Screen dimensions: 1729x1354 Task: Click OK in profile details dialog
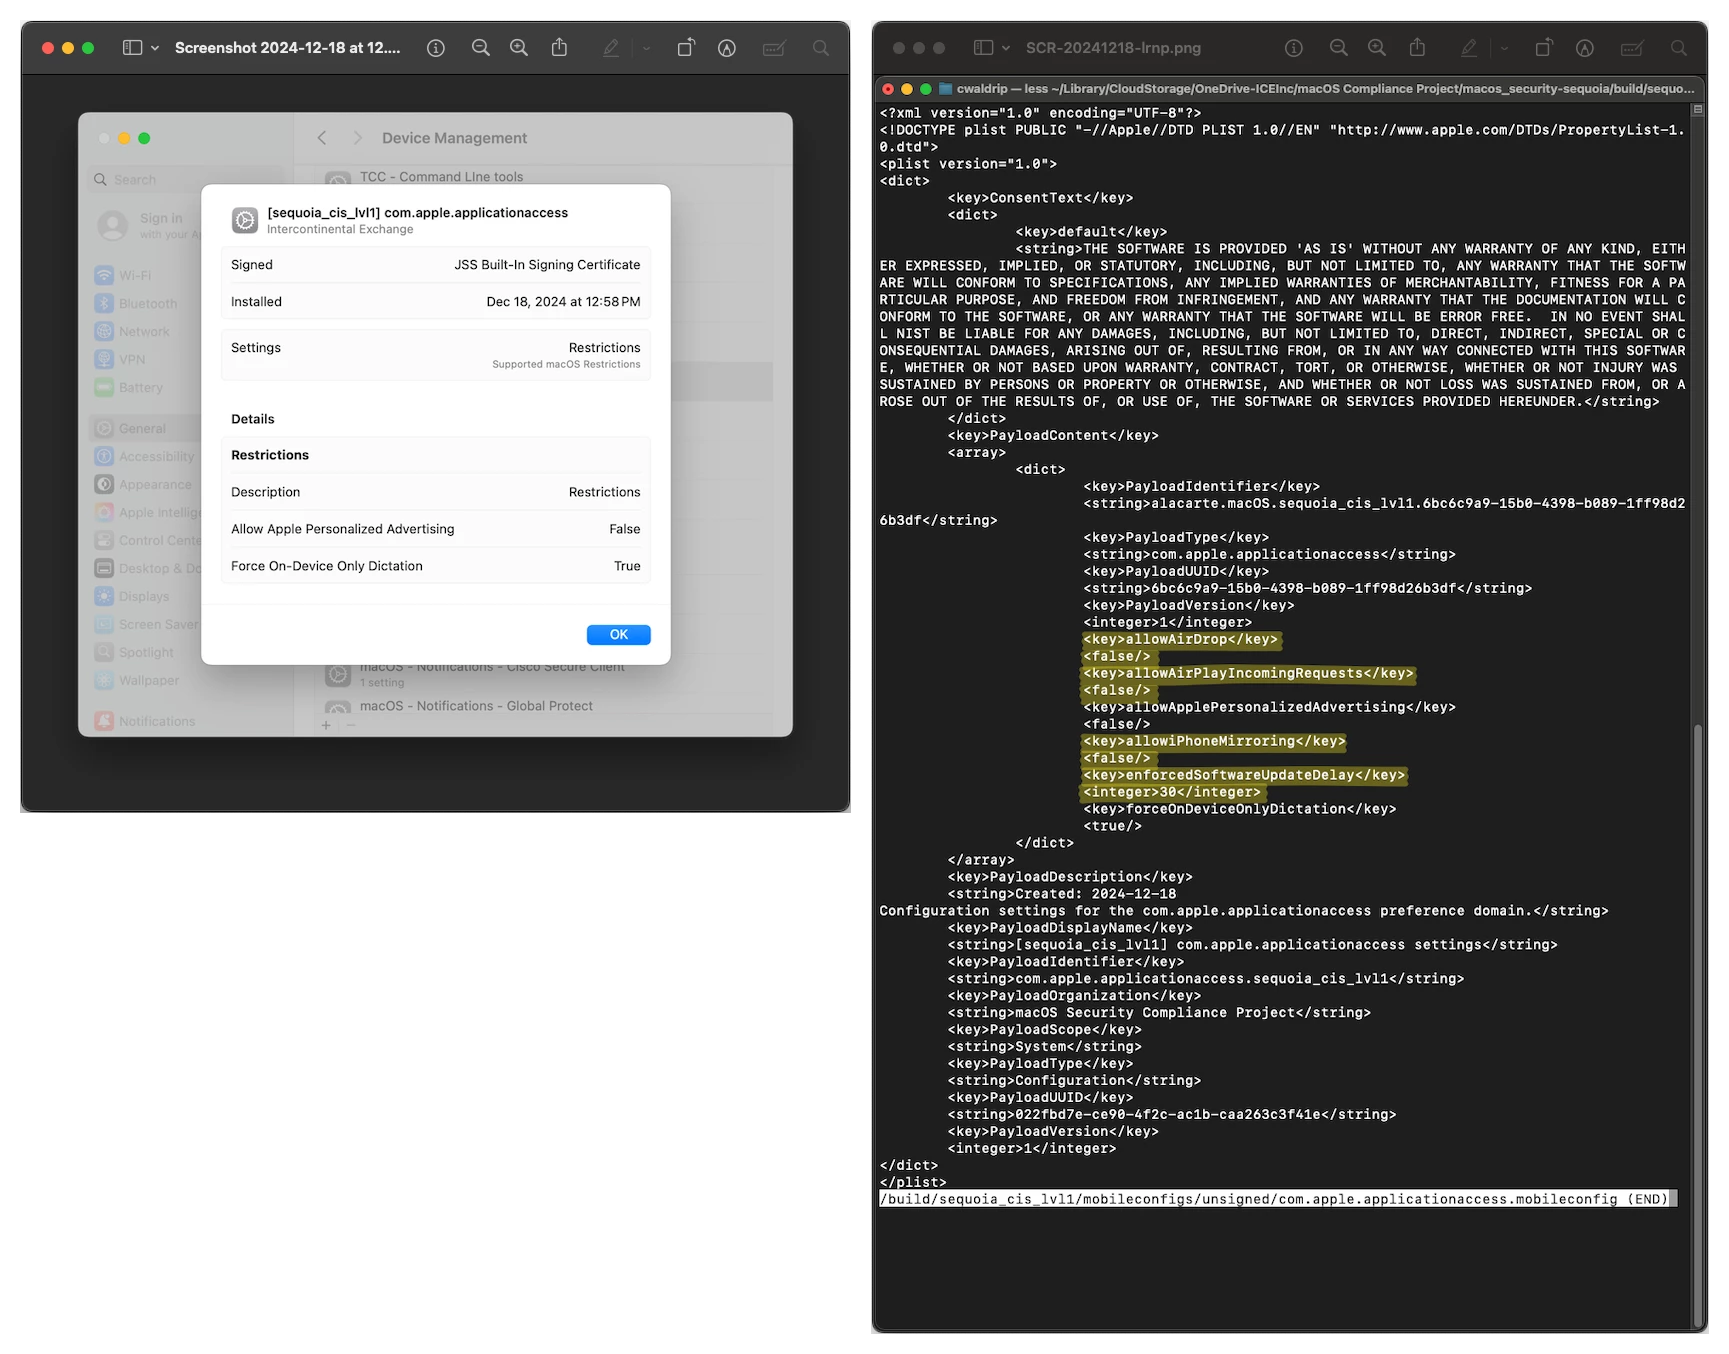(x=619, y=635)
